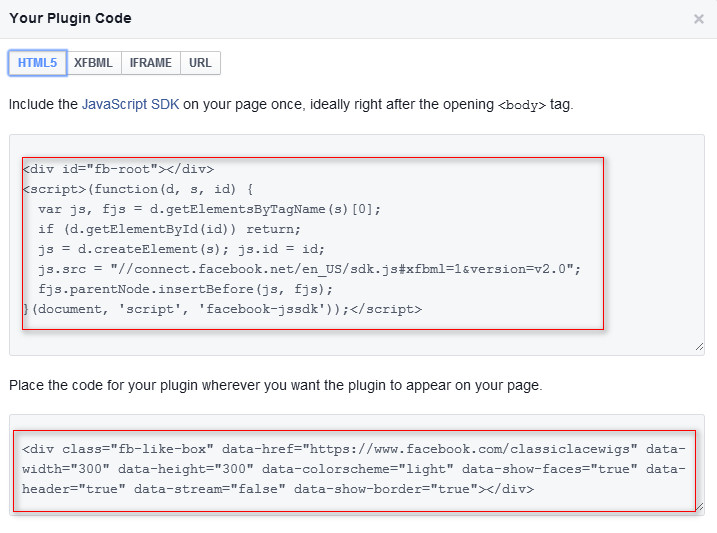Screen dimensions: 717x533
Task: Click the fjs.parentNode.insertBefore line
Action: coord(185,289)
